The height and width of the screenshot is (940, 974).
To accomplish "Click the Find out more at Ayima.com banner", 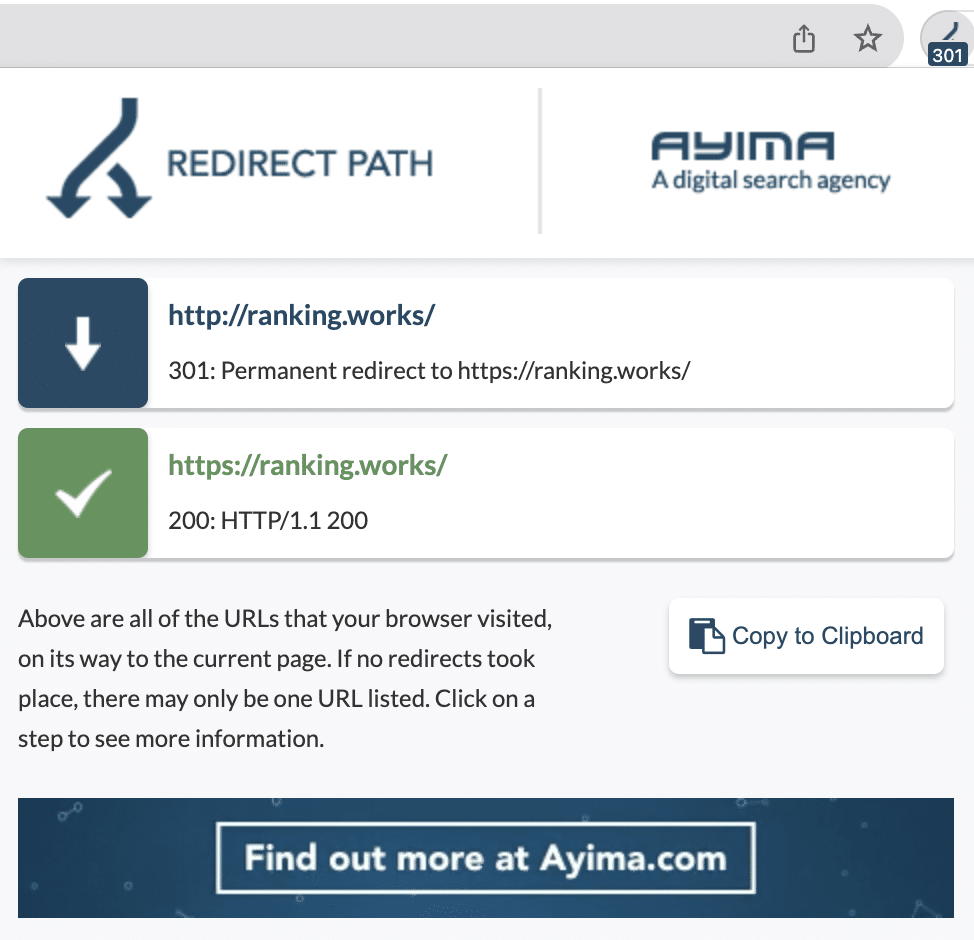I will [x=486, y=858].
